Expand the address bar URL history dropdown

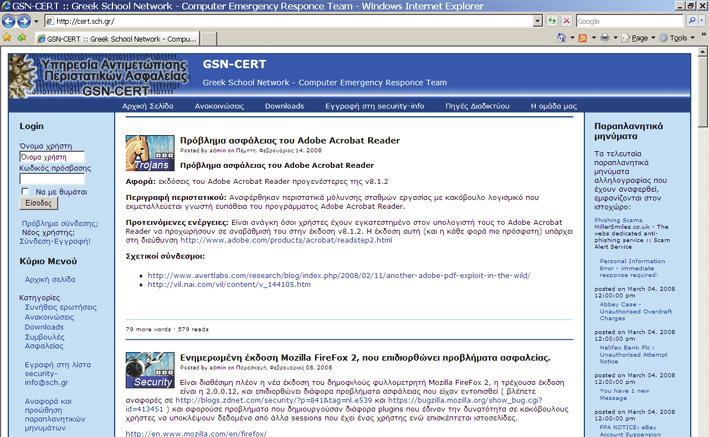click(x=537, y=21)
